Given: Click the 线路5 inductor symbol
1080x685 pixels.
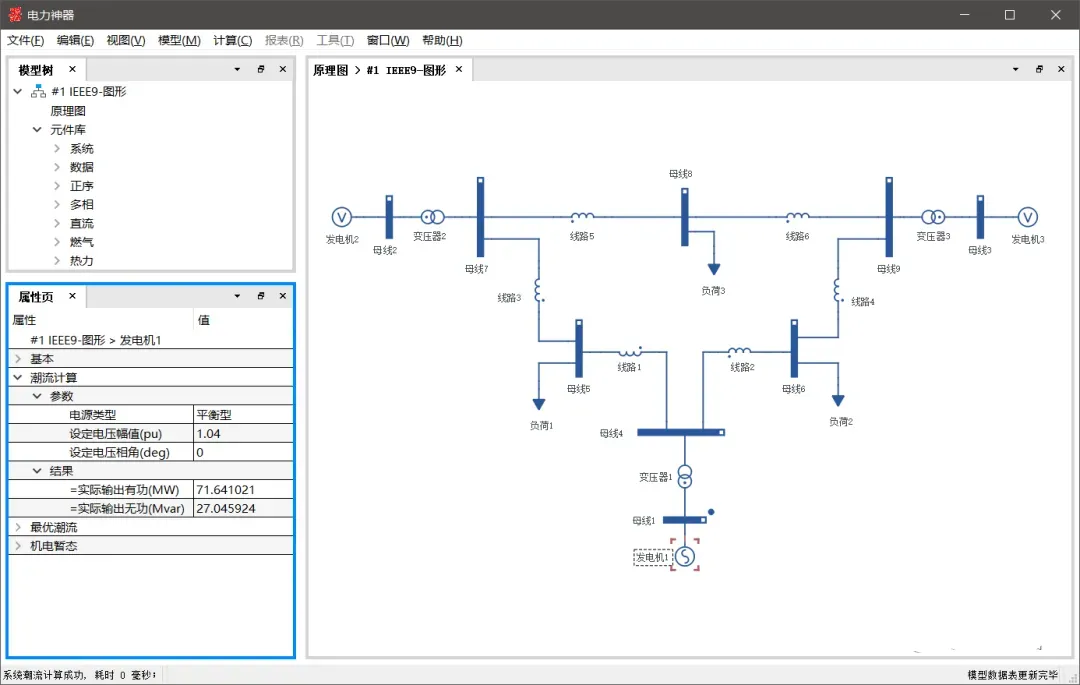Looking at the screenshot, I should [582, 217].
